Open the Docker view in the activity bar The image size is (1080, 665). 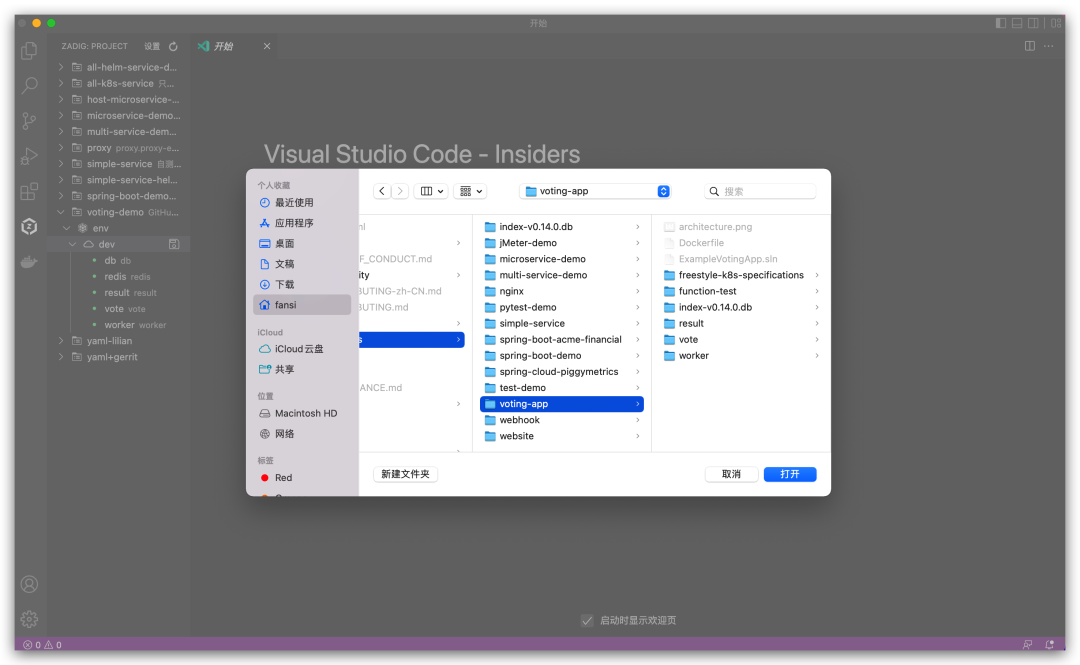click(x=29, y=262)
